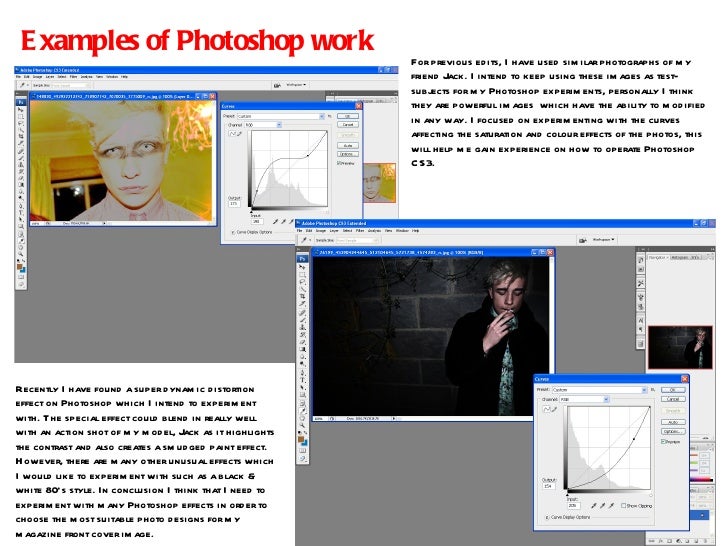
Task: Select the Zoom tool in lower Photoshop toolbox
Action: [303, 425]
